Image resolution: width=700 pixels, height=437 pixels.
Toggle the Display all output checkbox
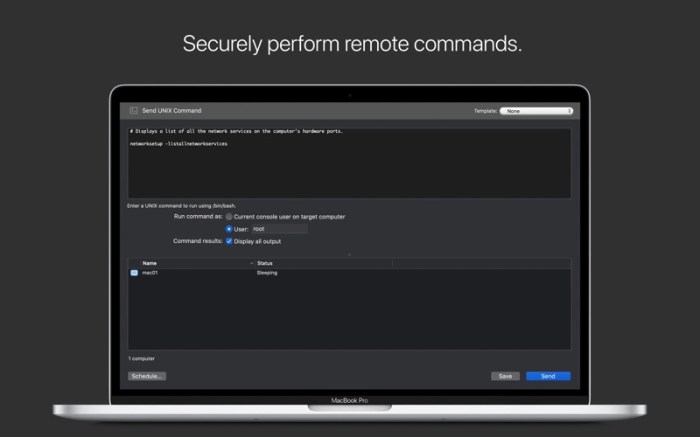tap(229, 241)
